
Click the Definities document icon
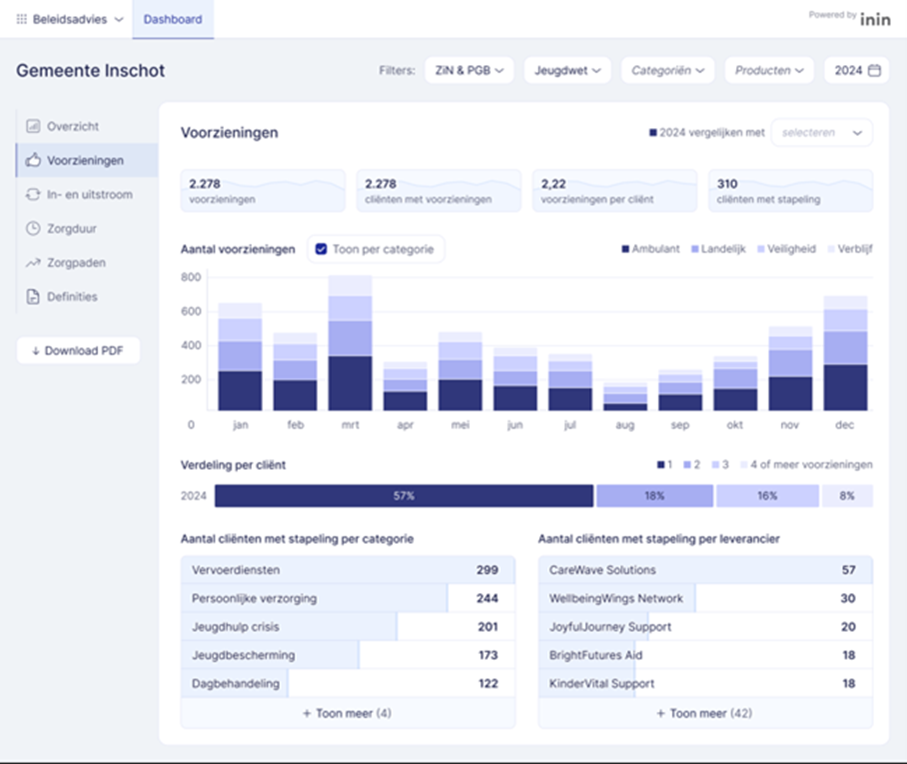[x=33, y=297]
